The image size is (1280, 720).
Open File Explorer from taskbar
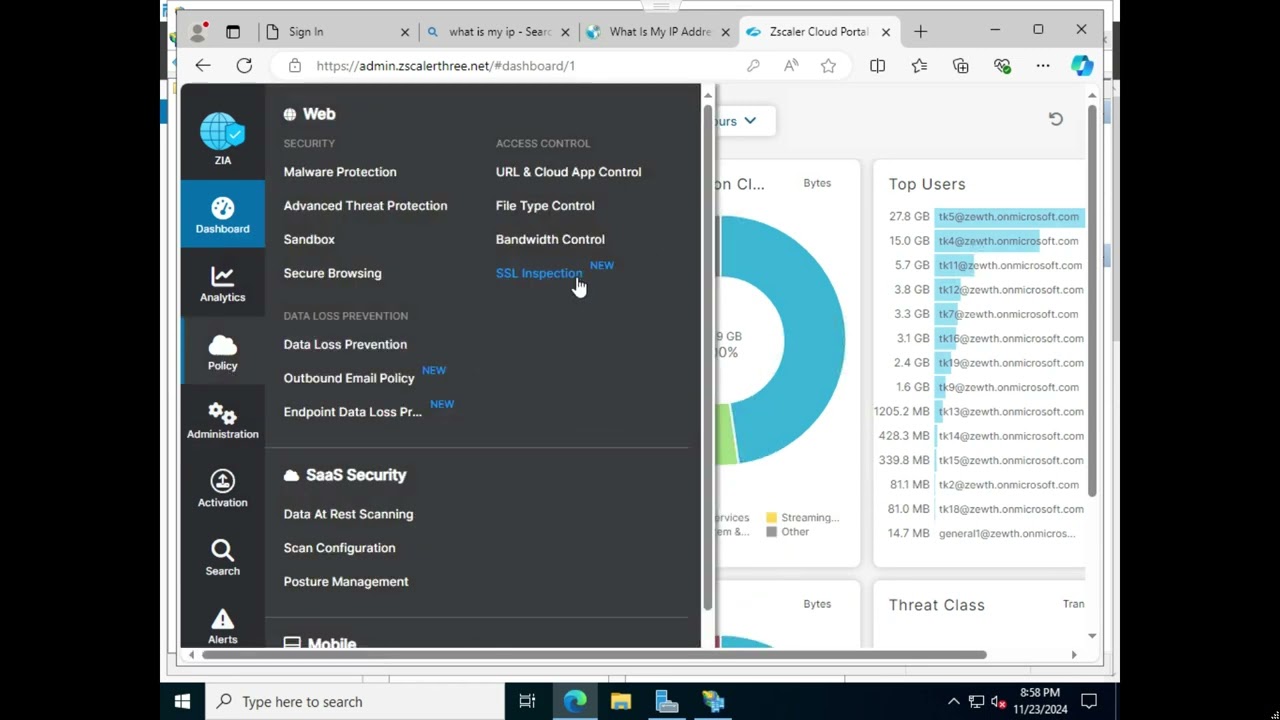tap(621, 701)
